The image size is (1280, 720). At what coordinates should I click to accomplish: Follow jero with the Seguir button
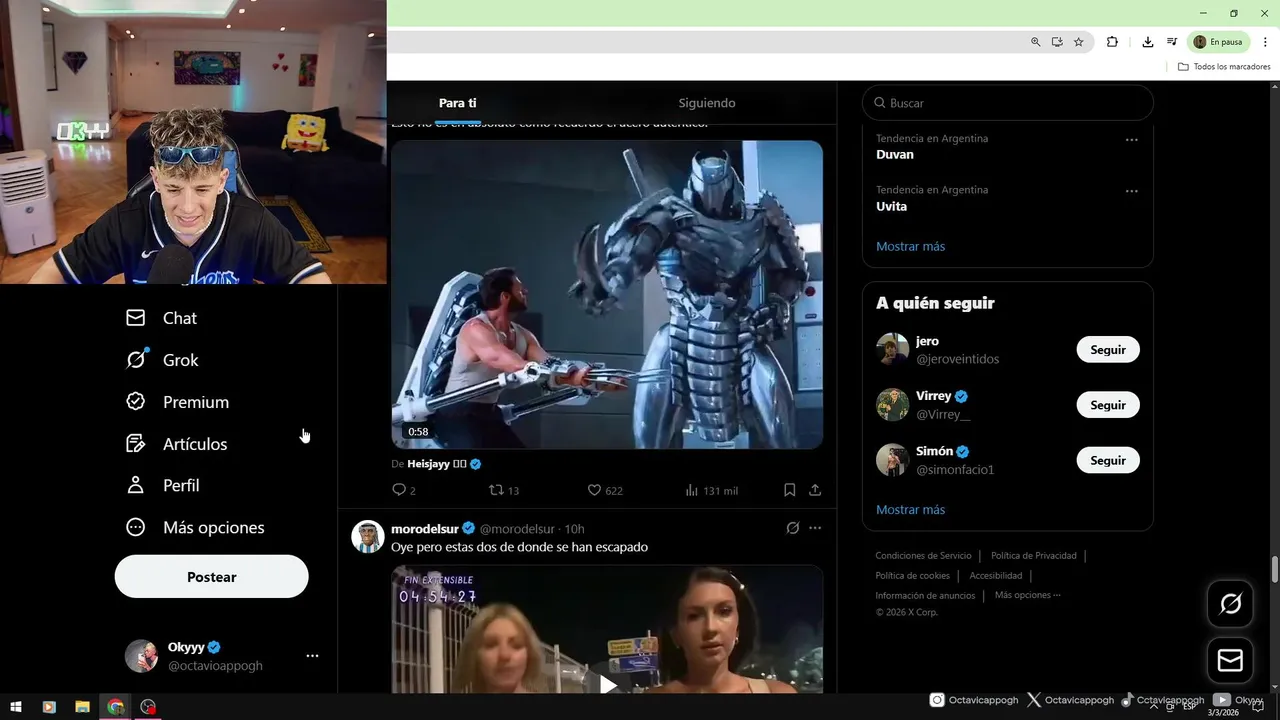(x=1108, y=350)
